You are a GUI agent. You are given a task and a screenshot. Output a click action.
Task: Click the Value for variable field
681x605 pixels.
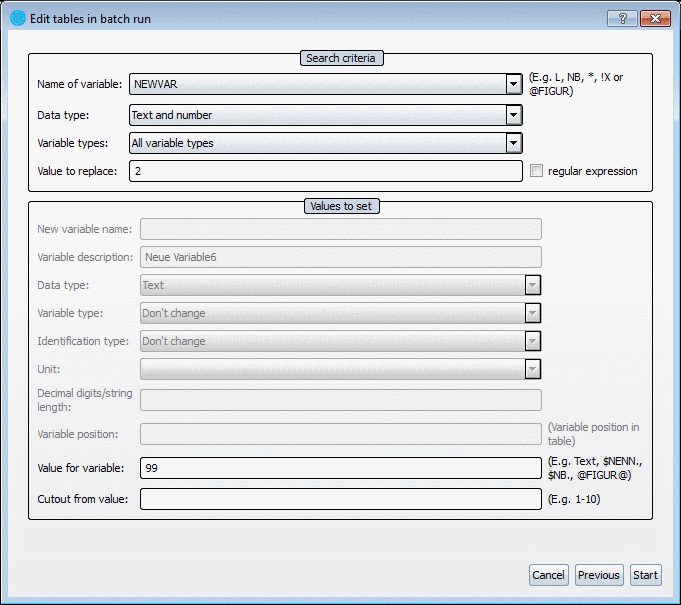(x=340, y=468)
